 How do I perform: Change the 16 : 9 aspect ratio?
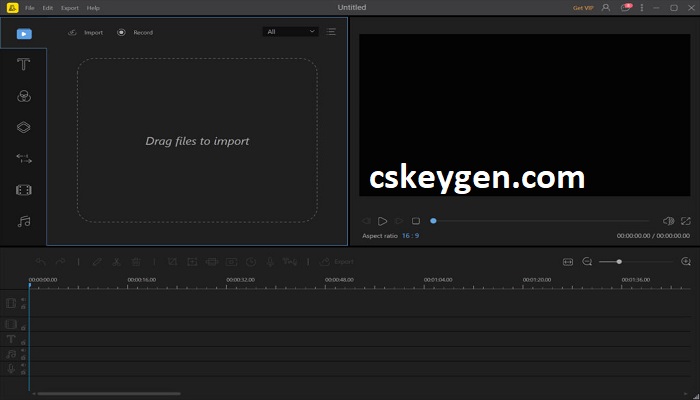410,236
